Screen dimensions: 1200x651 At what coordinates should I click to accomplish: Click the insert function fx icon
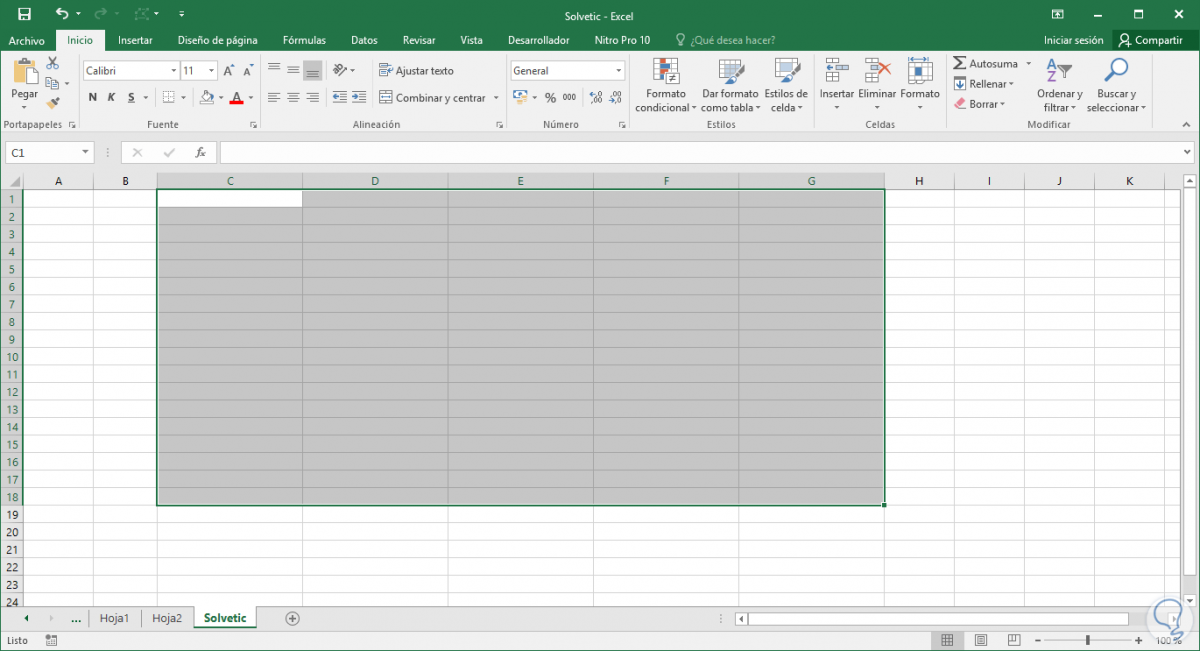tap(200, 153)
